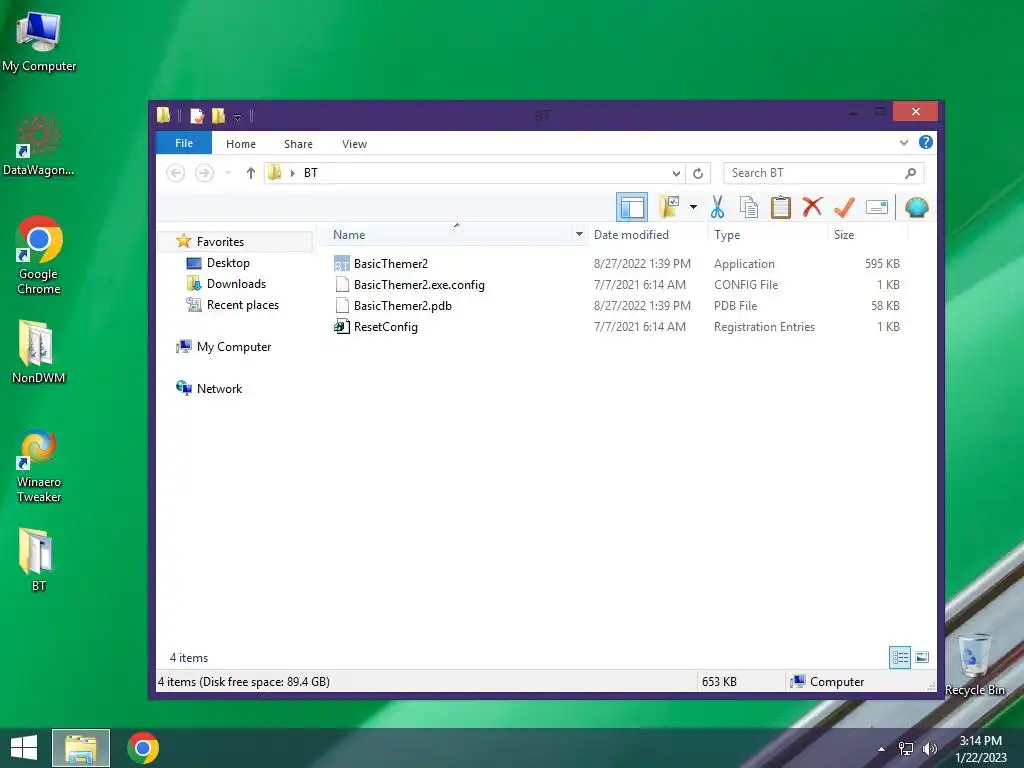Click the volume speaker tray icon
This screenshot has width=1024, height=768.
tap(929, 749)
